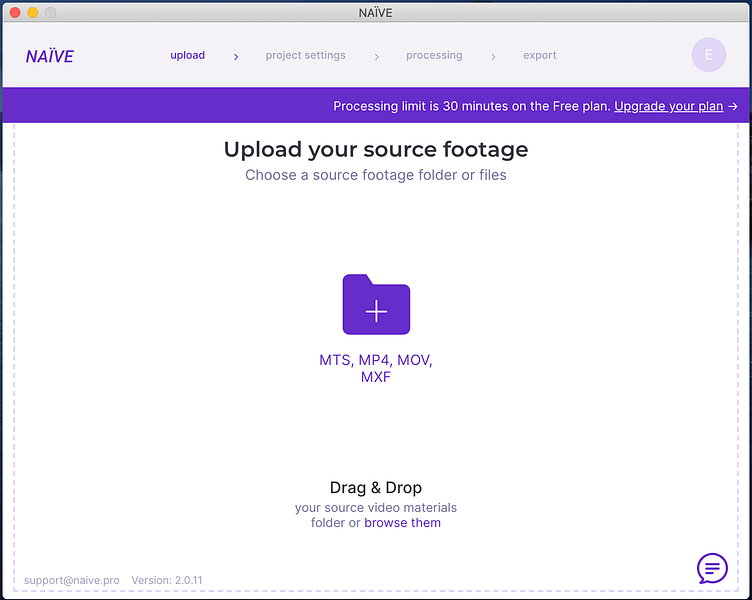This screenshot has width=752, height=600.
Task: Click Upload your source footage heading
Action: (376, 149)
